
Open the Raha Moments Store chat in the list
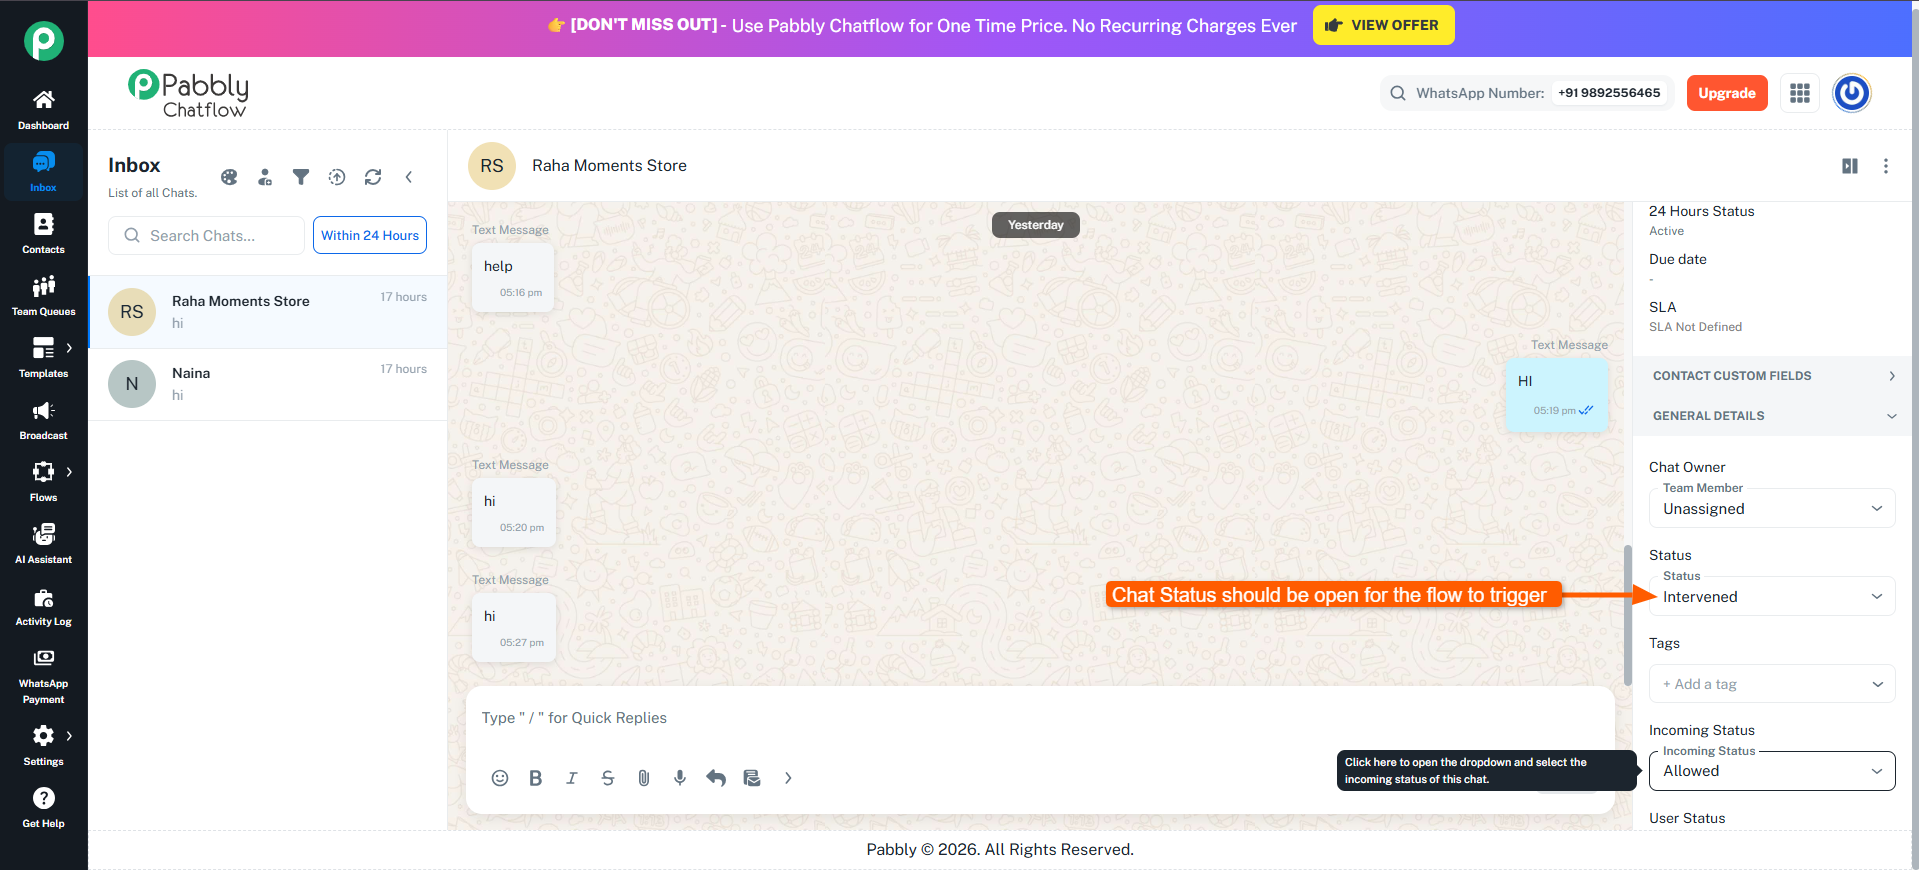[x=268, y=312]
